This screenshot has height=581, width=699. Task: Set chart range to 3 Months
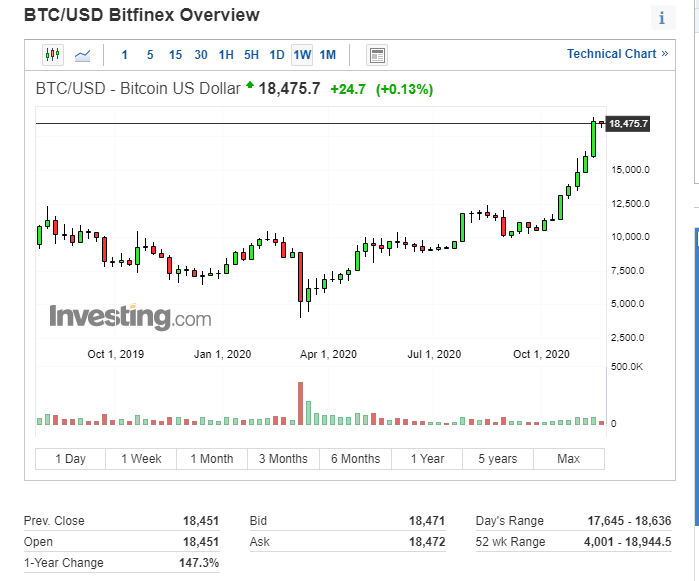(284, 459)
